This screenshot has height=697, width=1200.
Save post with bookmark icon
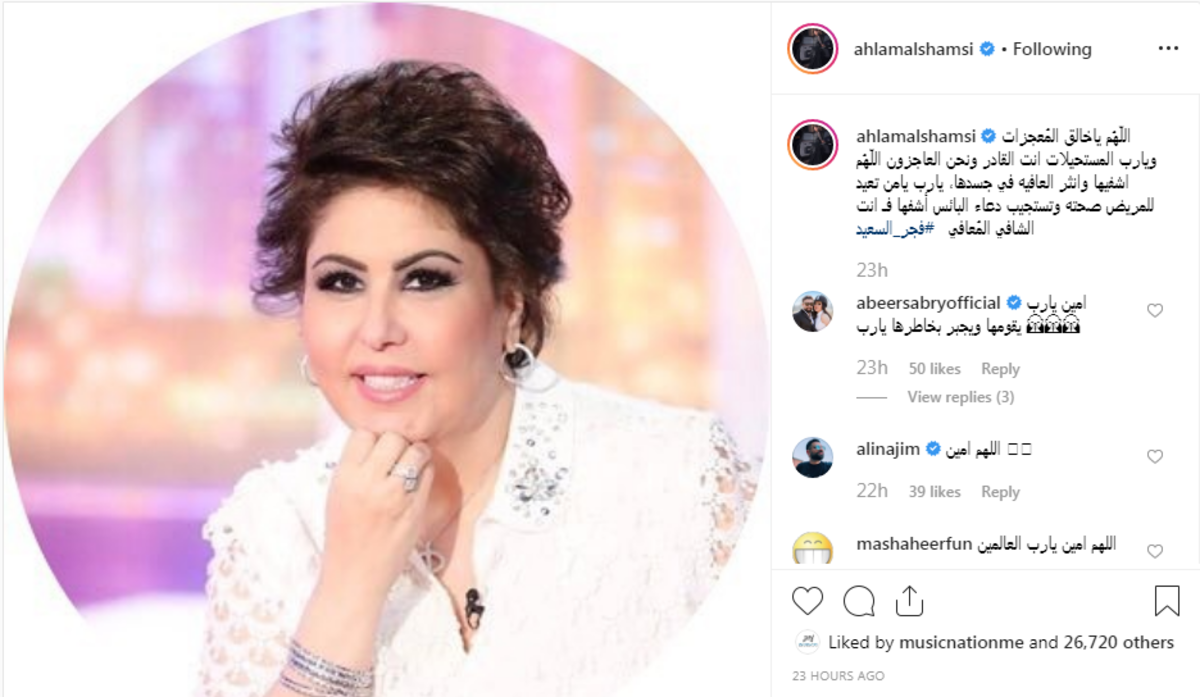1167,600
